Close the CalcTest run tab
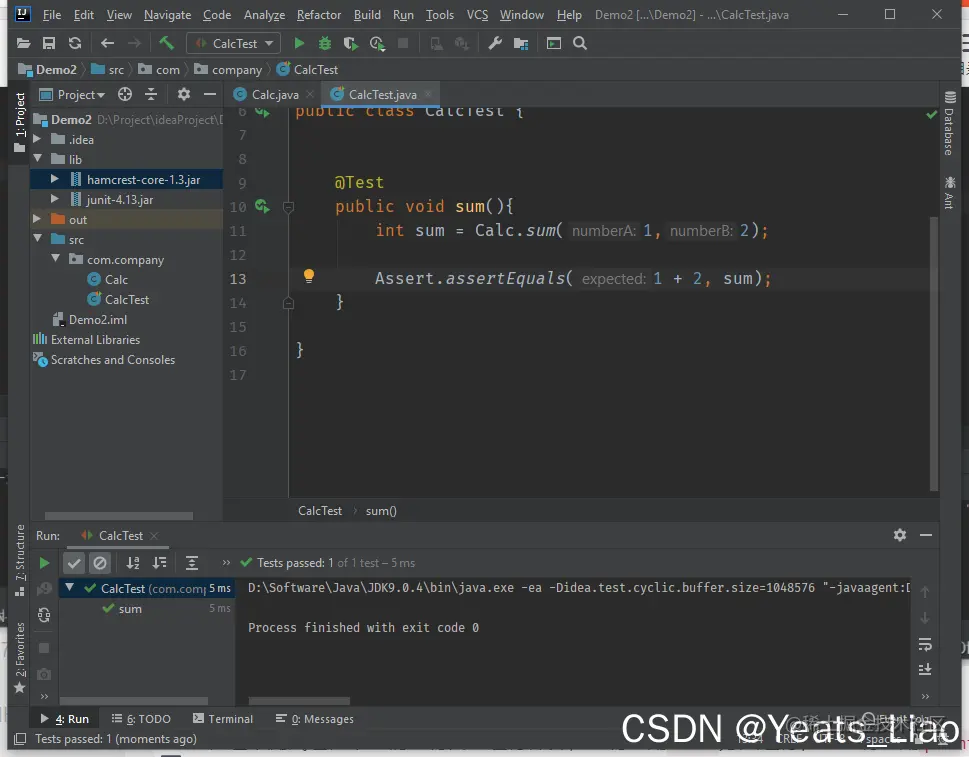 tap(154, 536)
